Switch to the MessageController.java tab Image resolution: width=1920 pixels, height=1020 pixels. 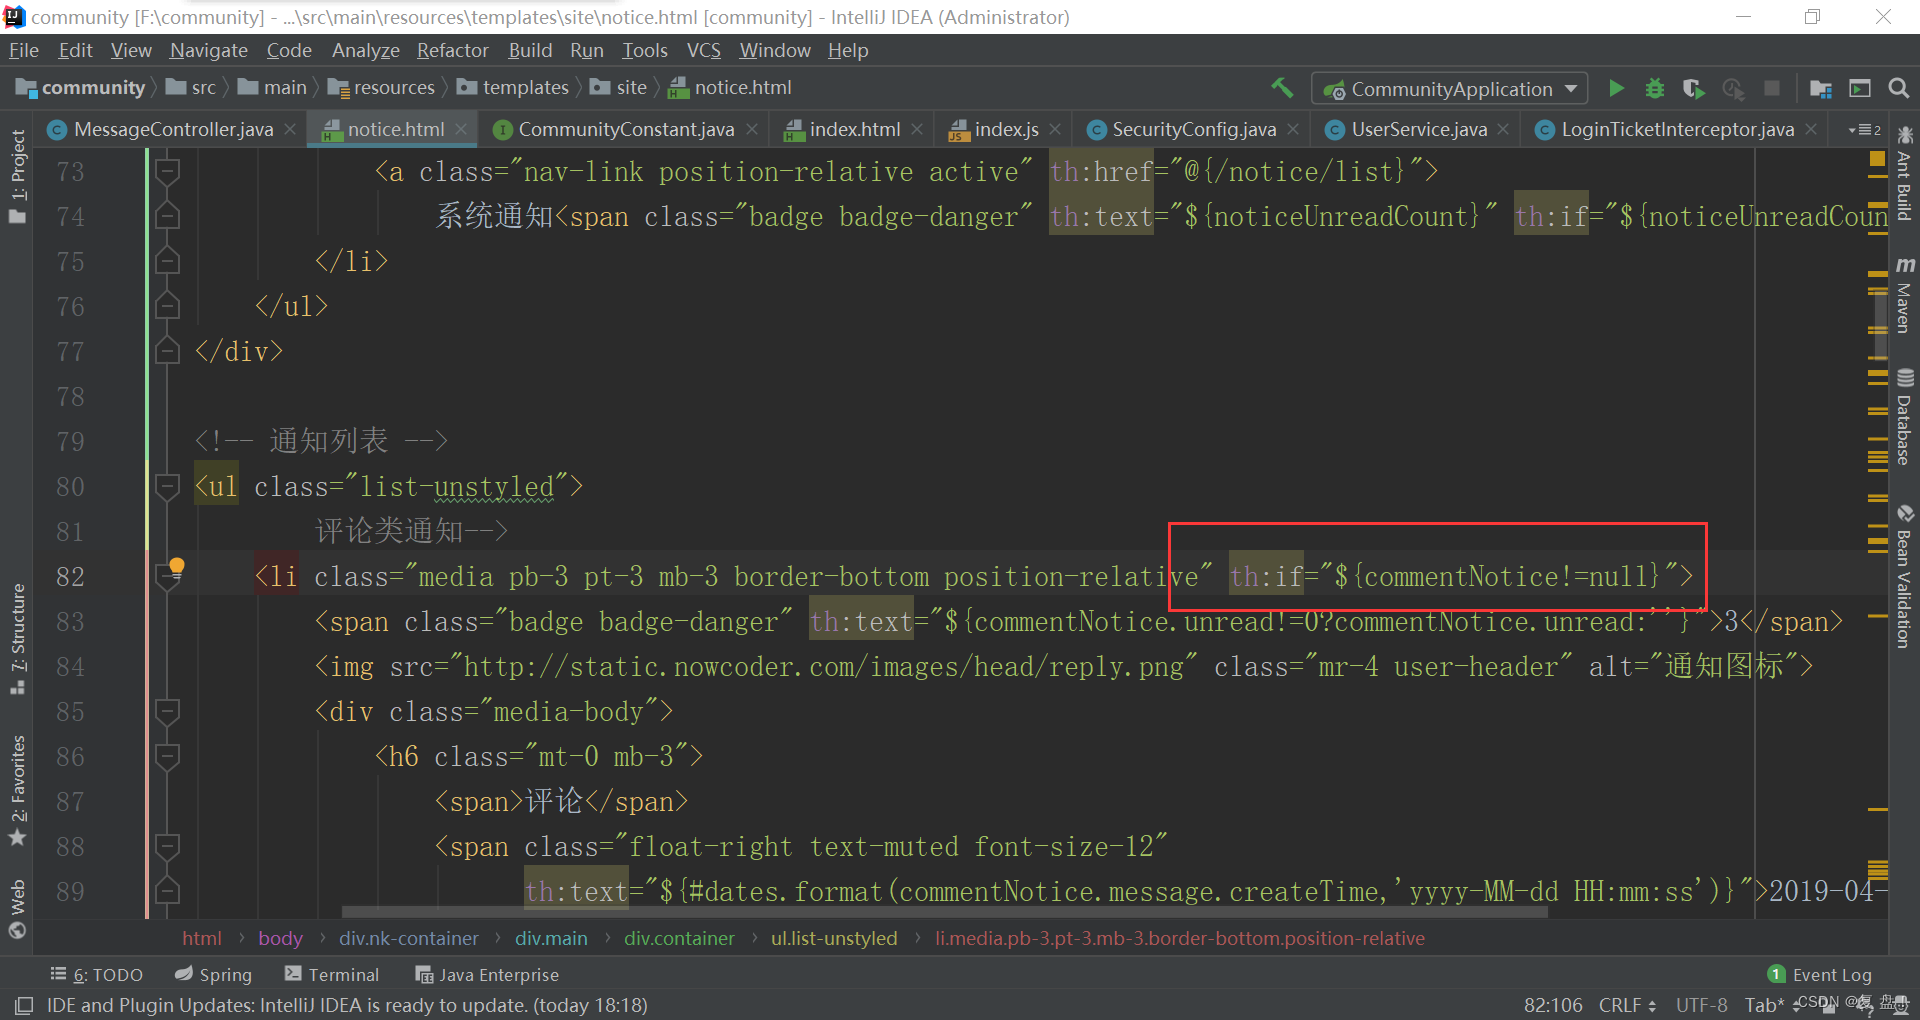coord(173,129)
